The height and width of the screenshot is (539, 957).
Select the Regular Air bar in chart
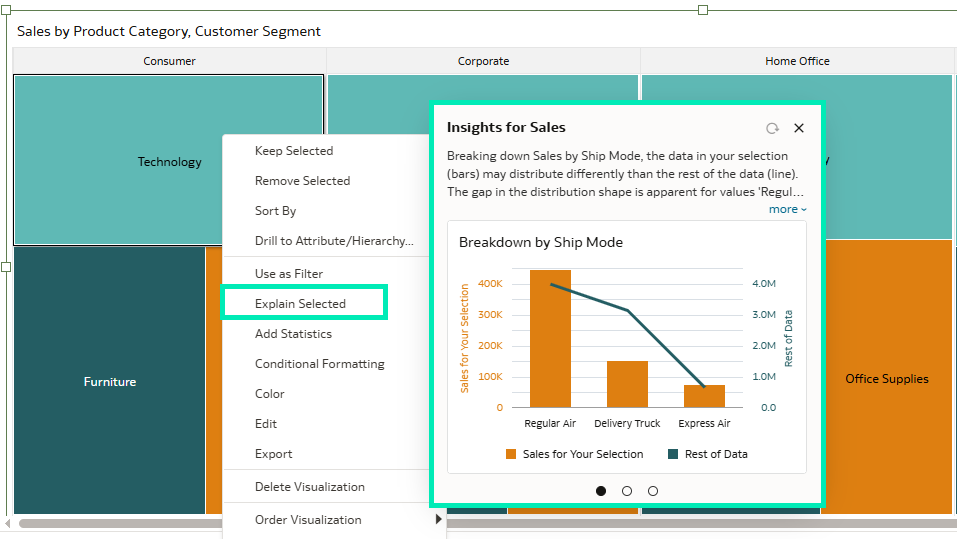(x=550, y=338)
